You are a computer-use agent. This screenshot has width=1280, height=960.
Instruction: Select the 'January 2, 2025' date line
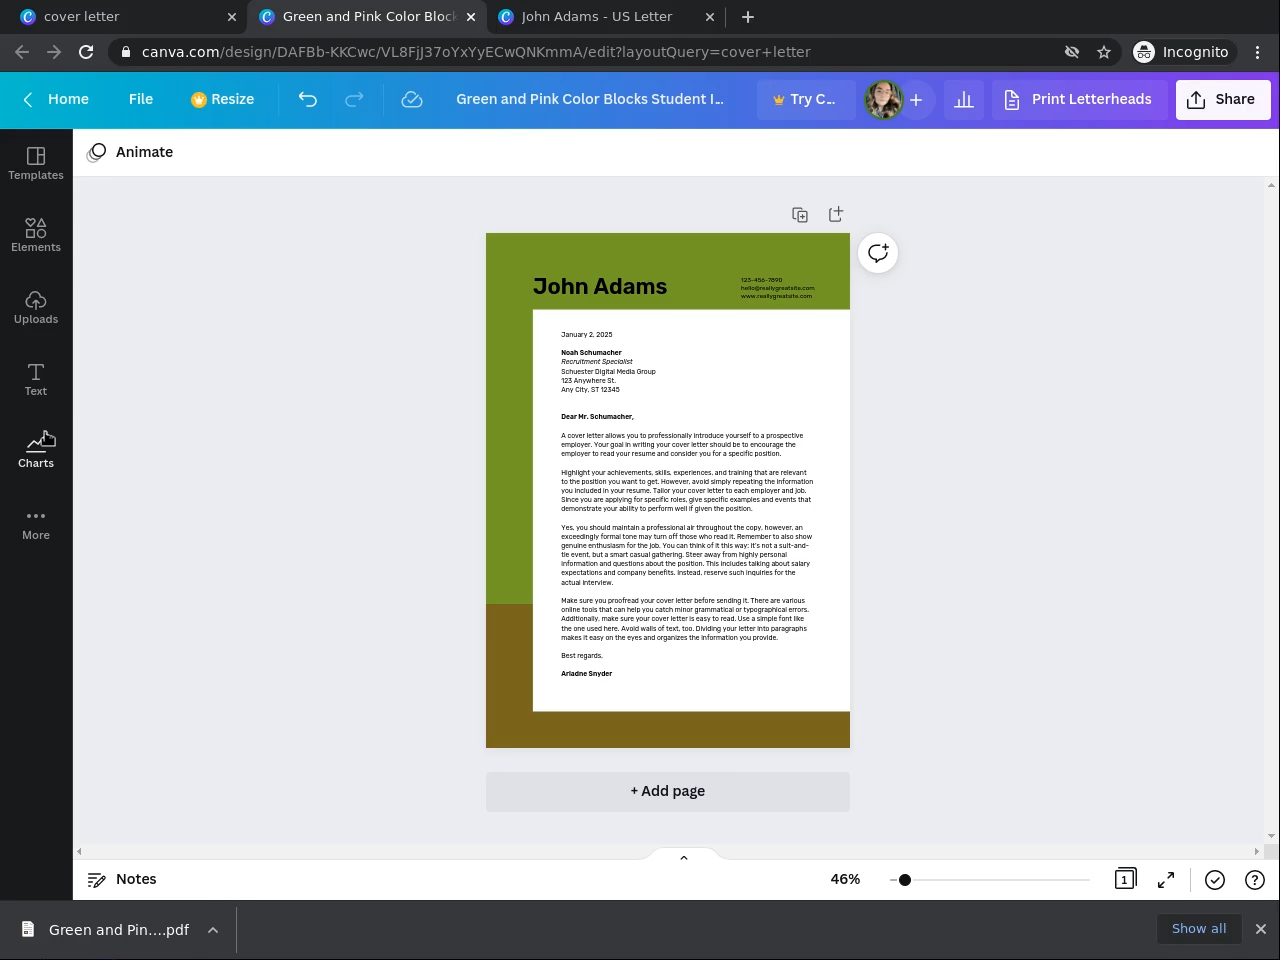[x=587, y=335]
